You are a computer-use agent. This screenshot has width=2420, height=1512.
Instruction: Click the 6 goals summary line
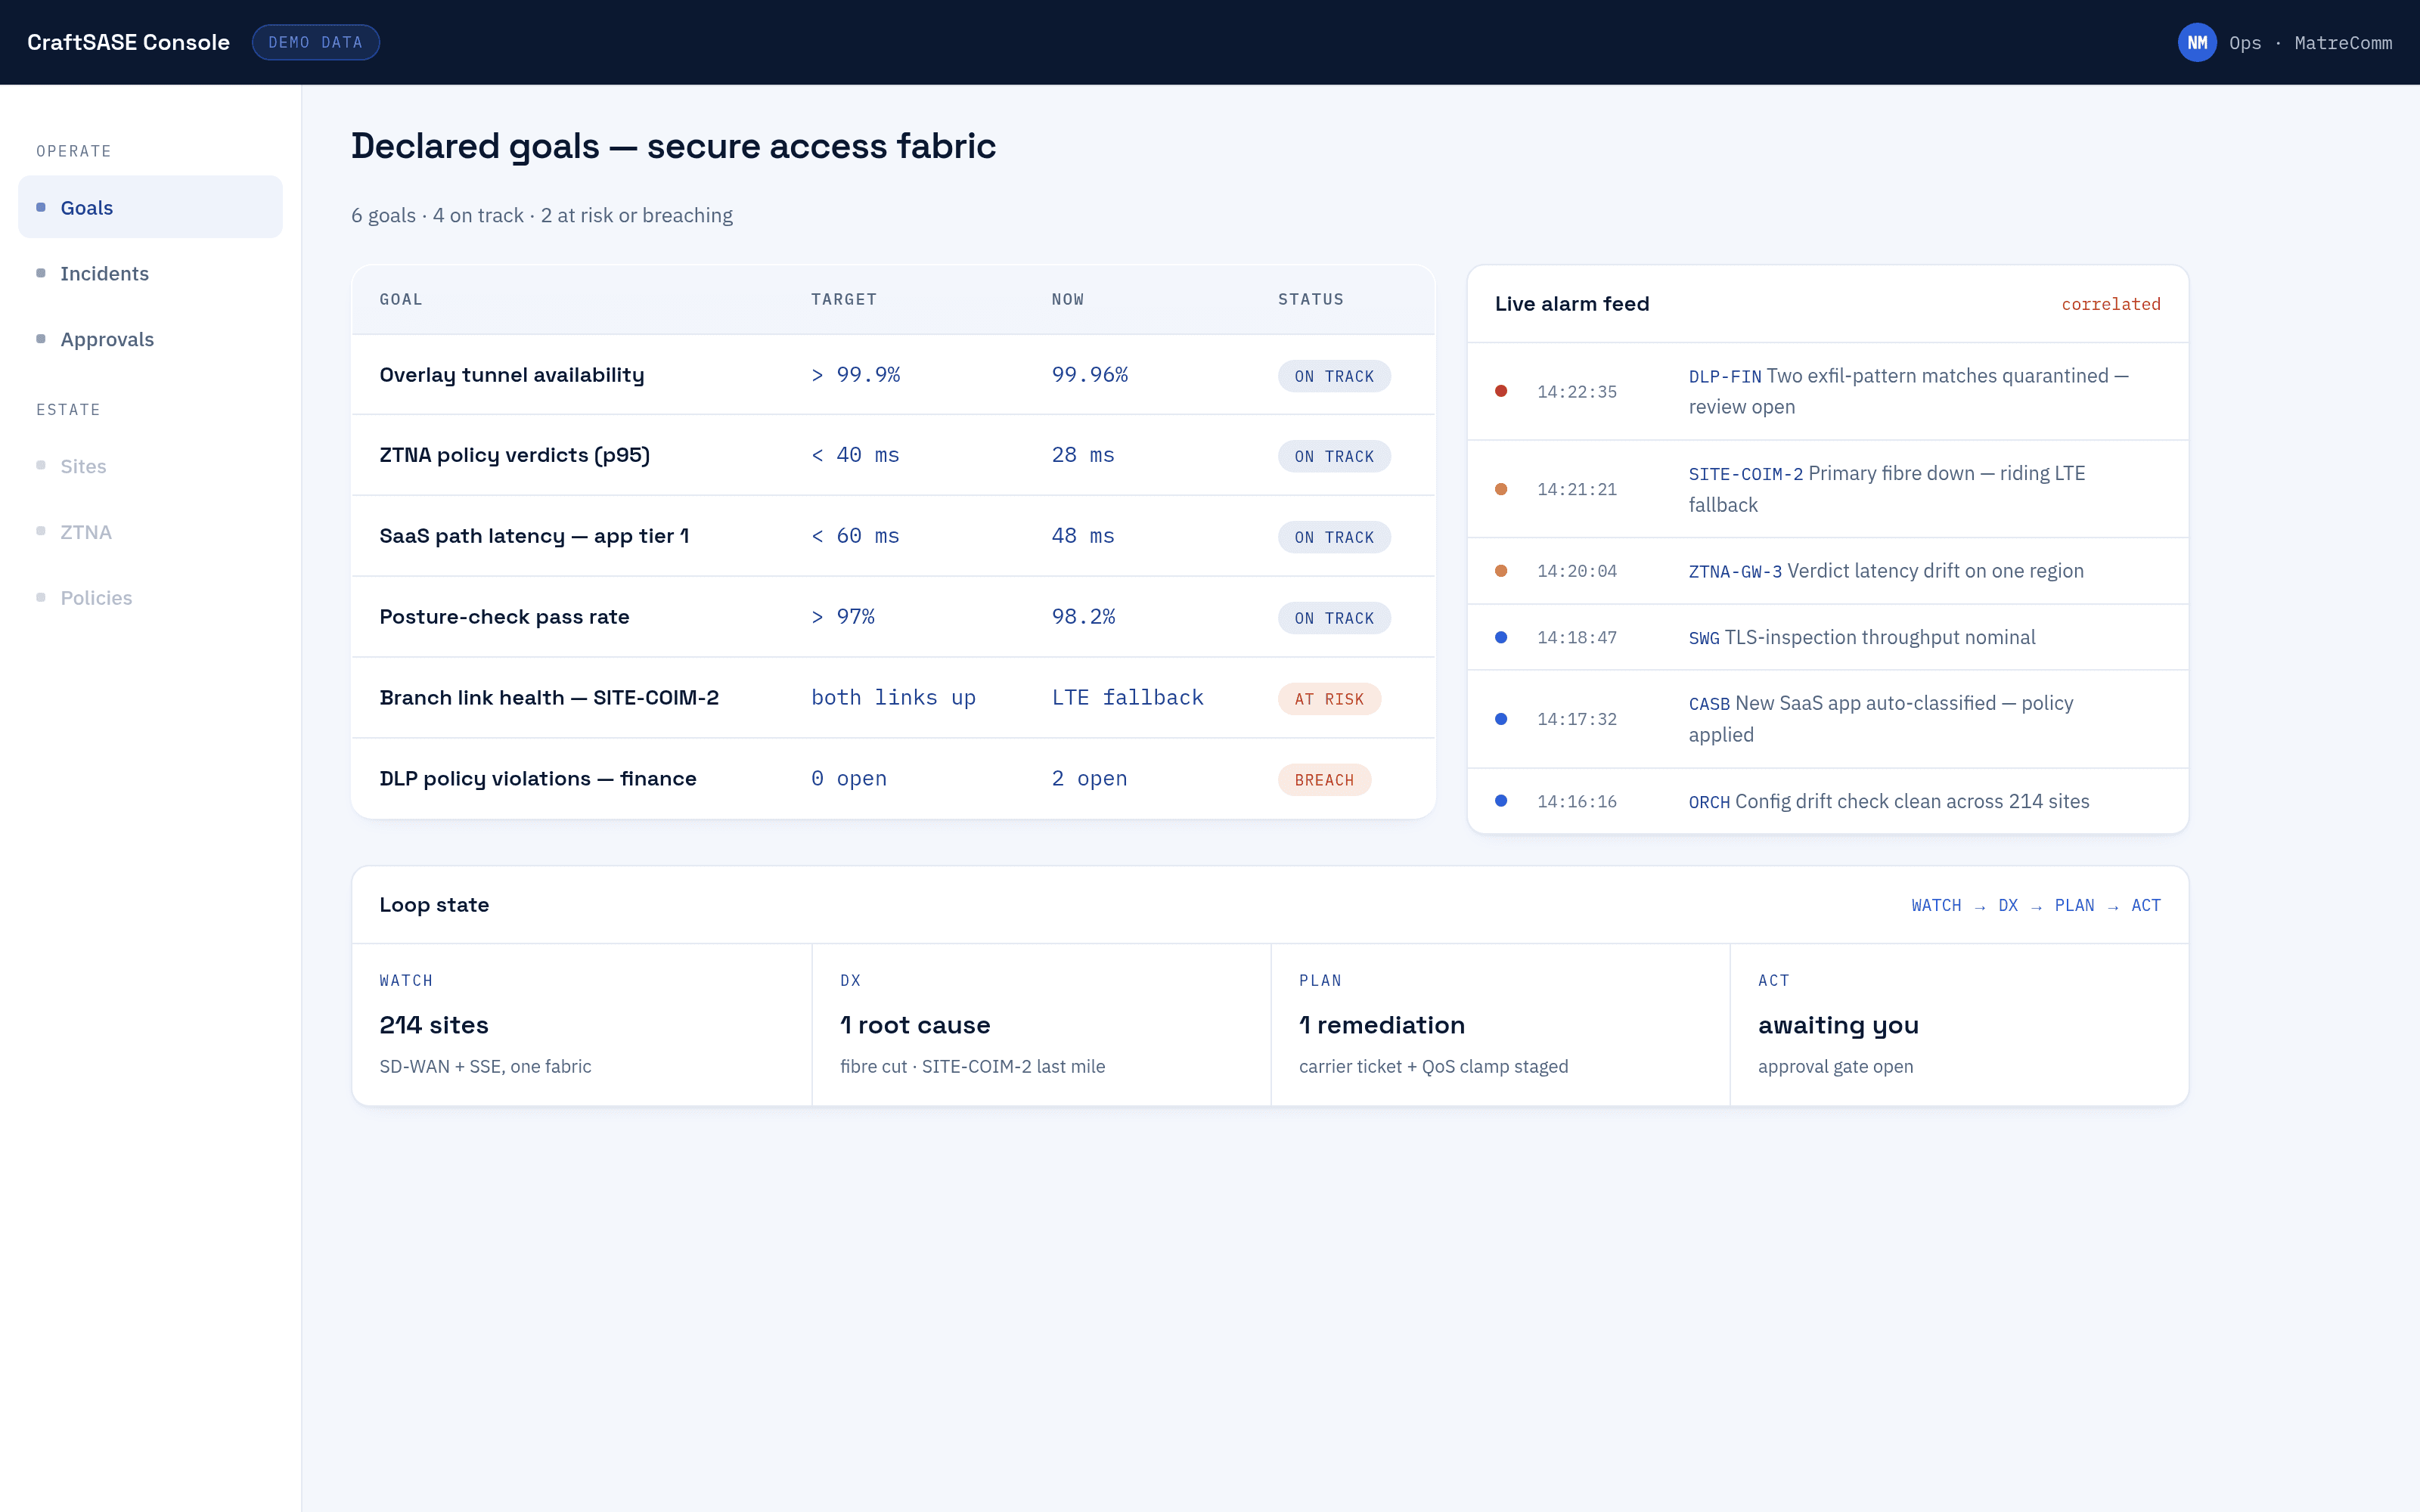point(542,216)
